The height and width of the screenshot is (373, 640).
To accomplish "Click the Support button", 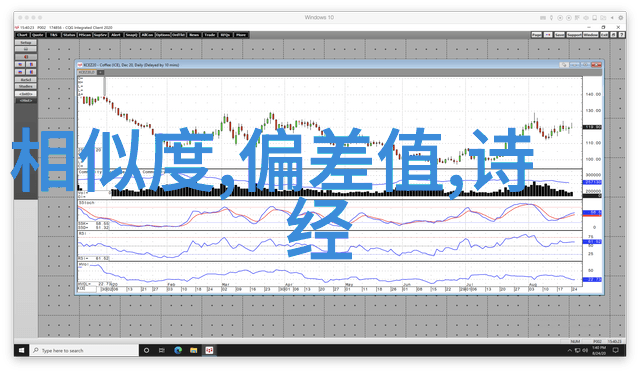I will (574, 35).
